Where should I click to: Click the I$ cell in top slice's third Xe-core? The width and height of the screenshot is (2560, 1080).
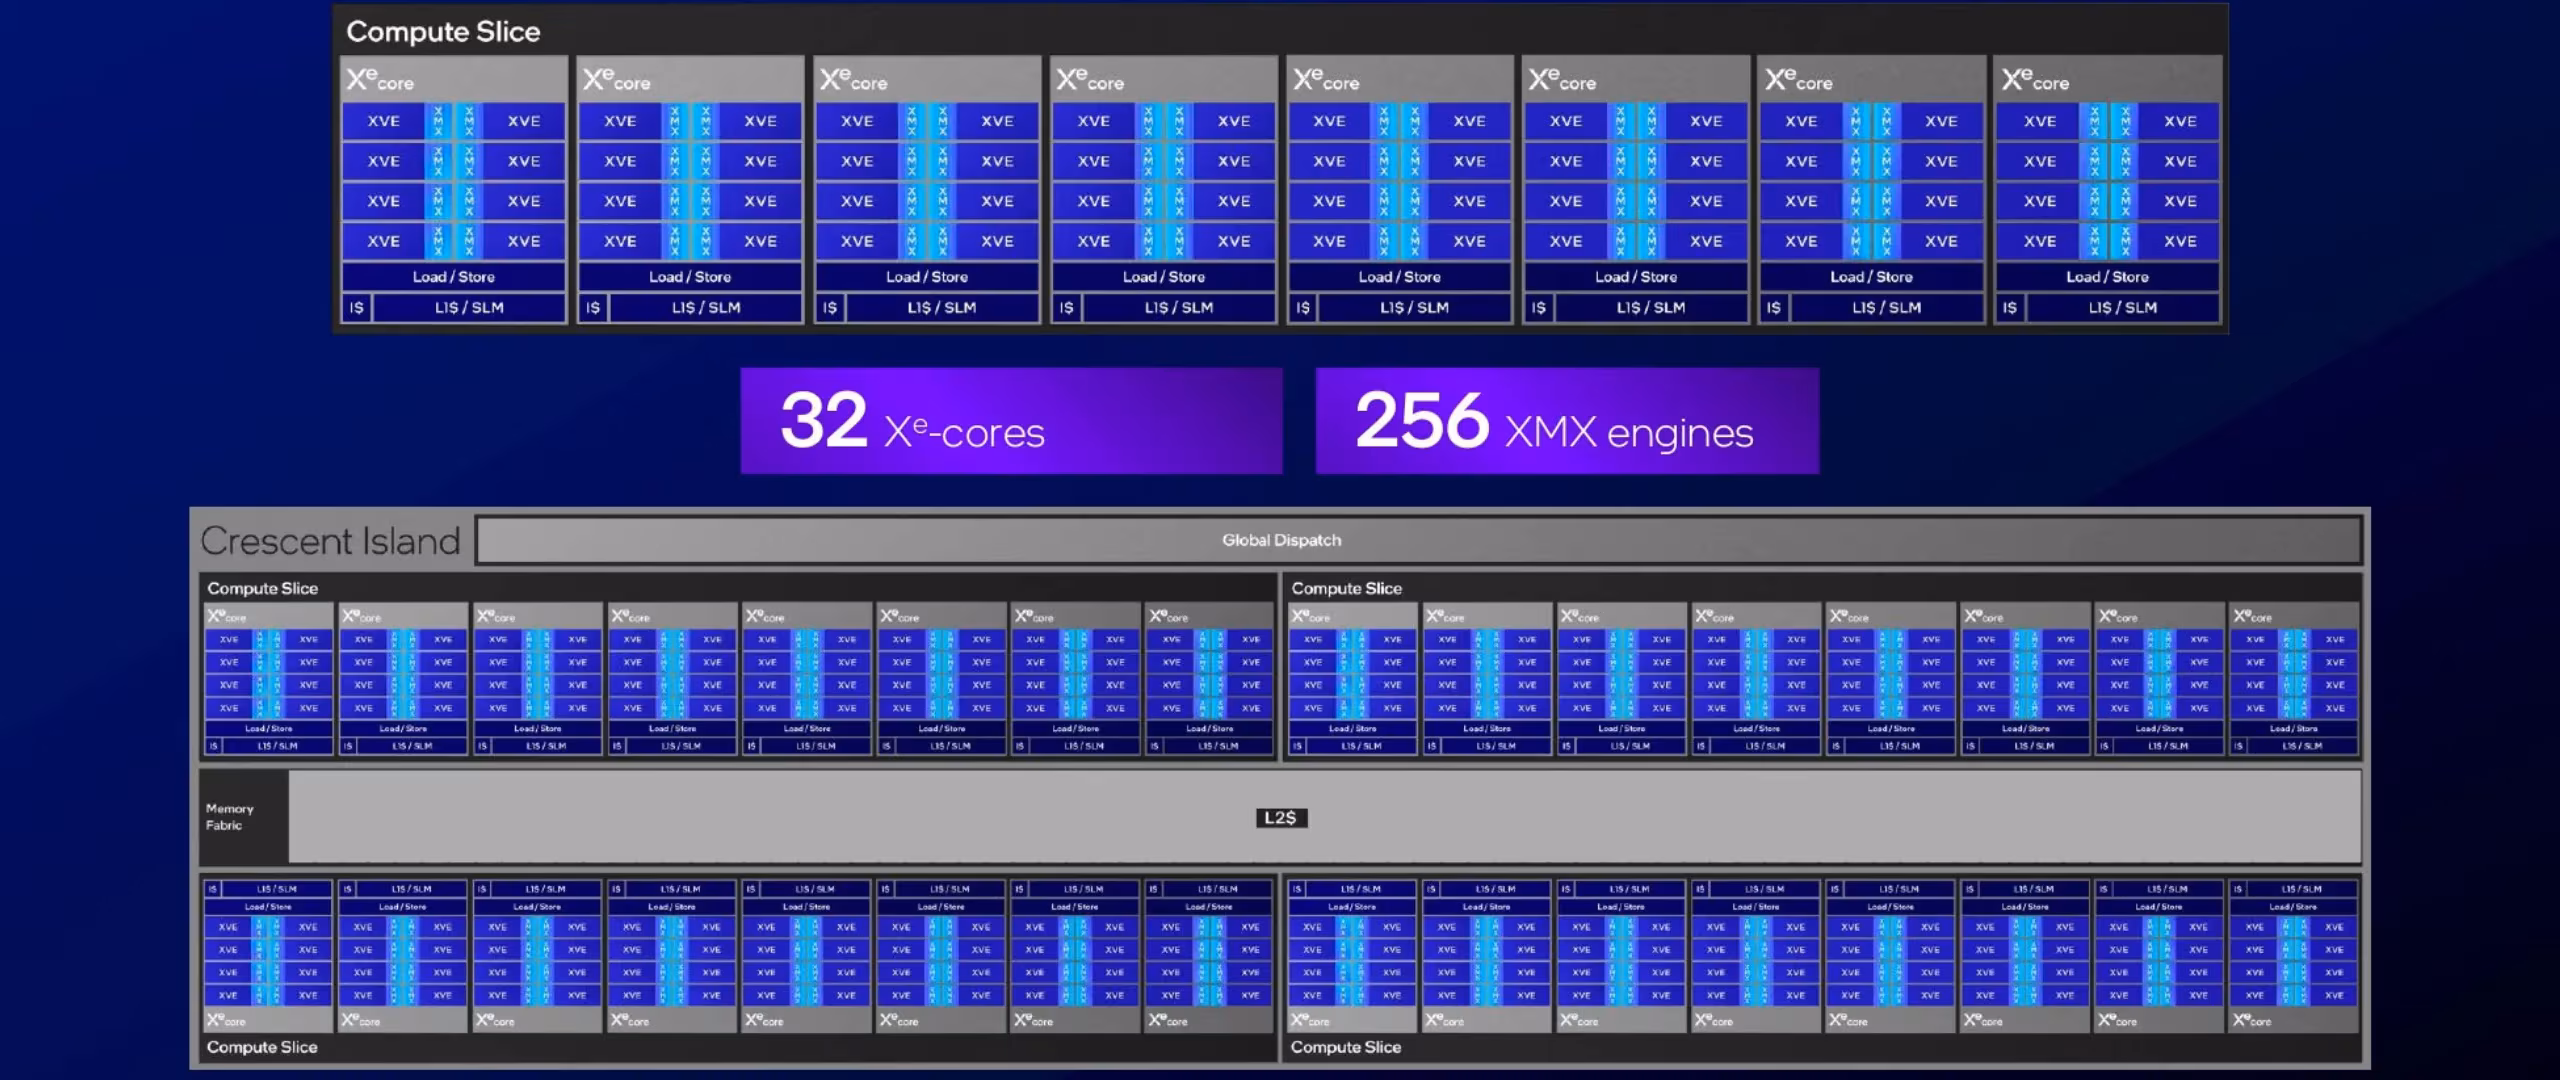[830, 308]
